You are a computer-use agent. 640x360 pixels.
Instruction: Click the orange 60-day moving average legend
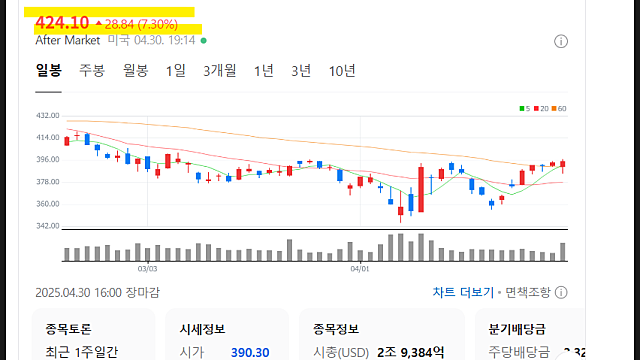[559, 109]
